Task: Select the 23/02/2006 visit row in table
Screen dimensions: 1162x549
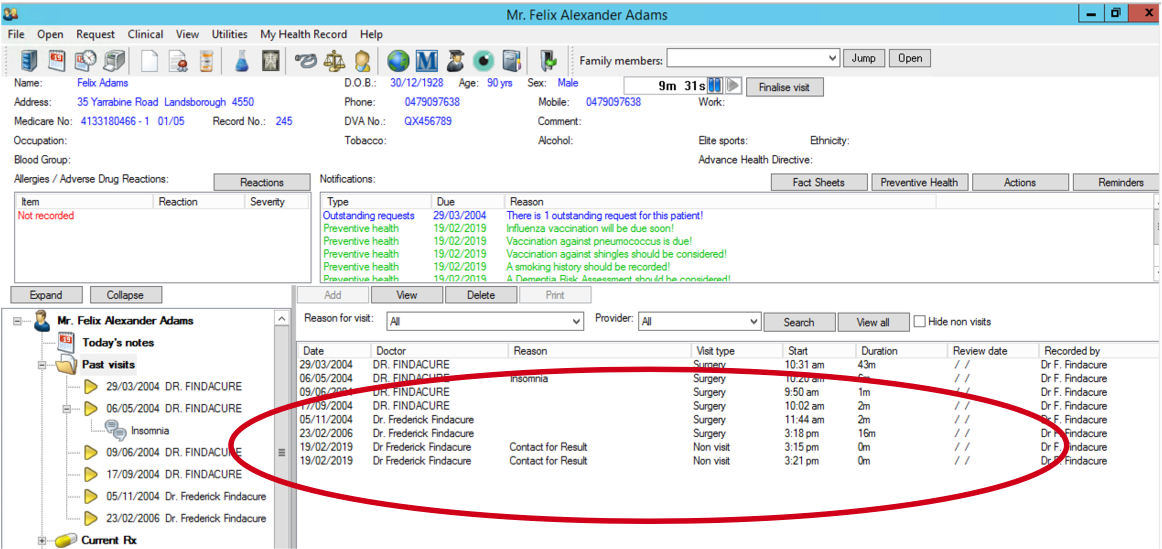Action: point(728,433)
